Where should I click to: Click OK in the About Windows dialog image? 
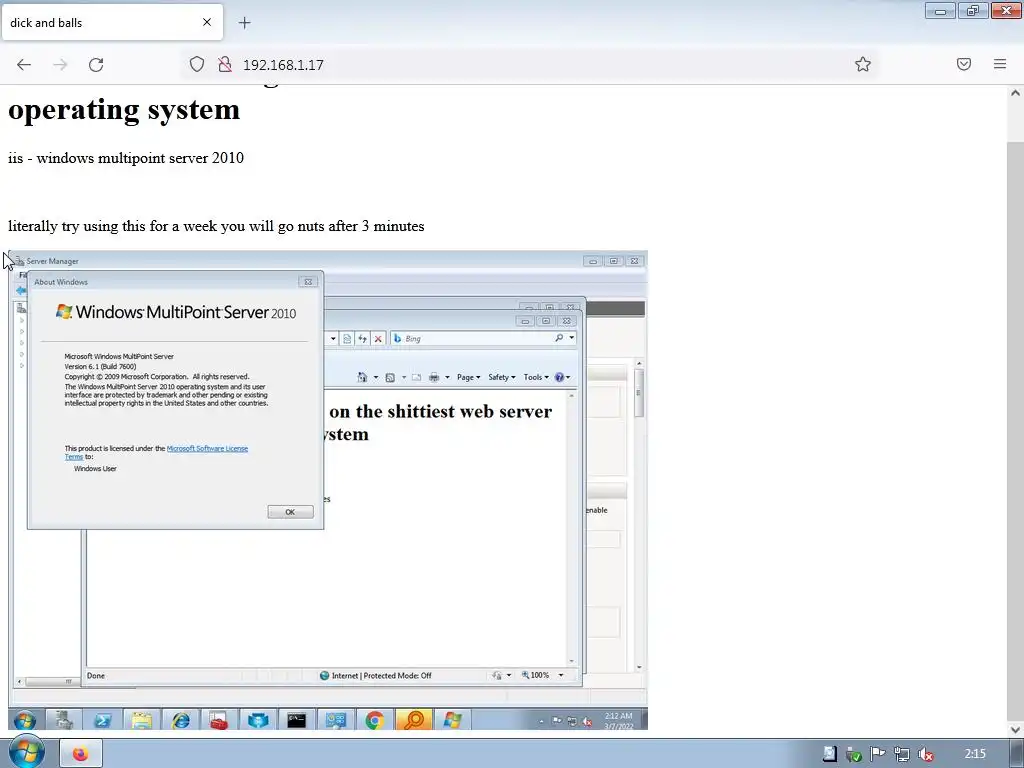pyautogui.click(x=291, y=512)
